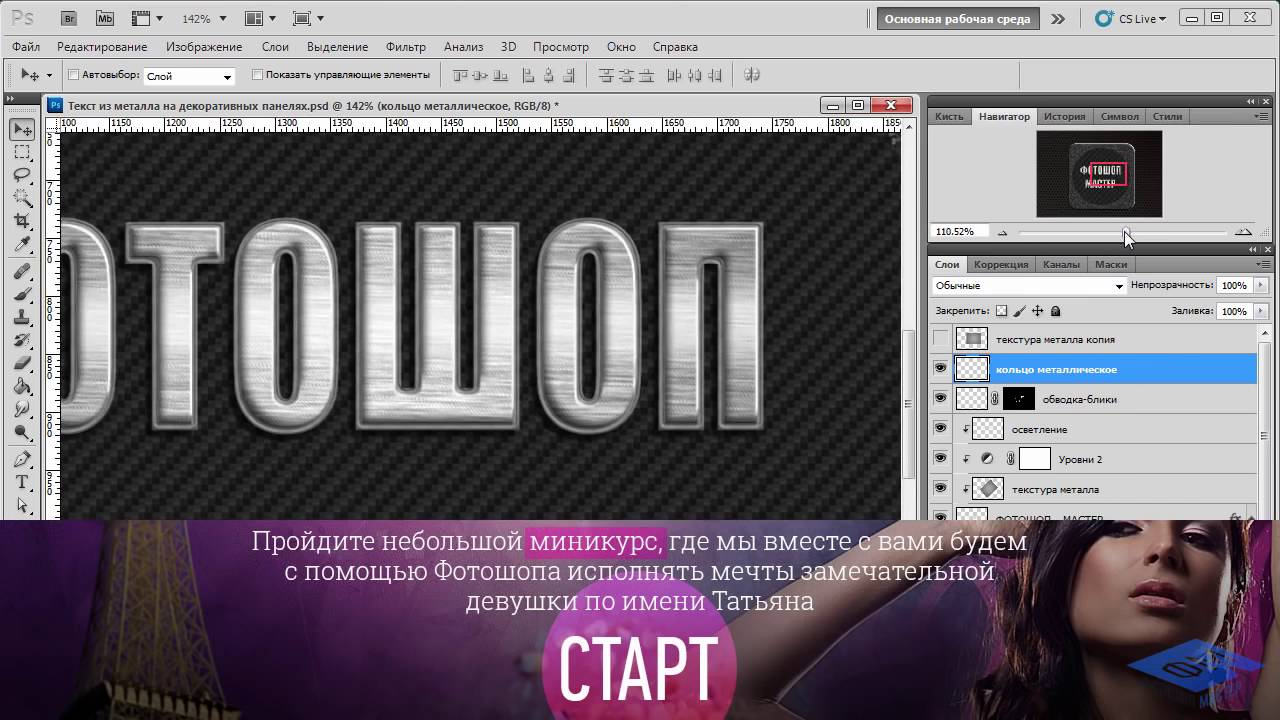Open the Изображение menu
This screenshot has height=720, width=1280.
[204, 47]
